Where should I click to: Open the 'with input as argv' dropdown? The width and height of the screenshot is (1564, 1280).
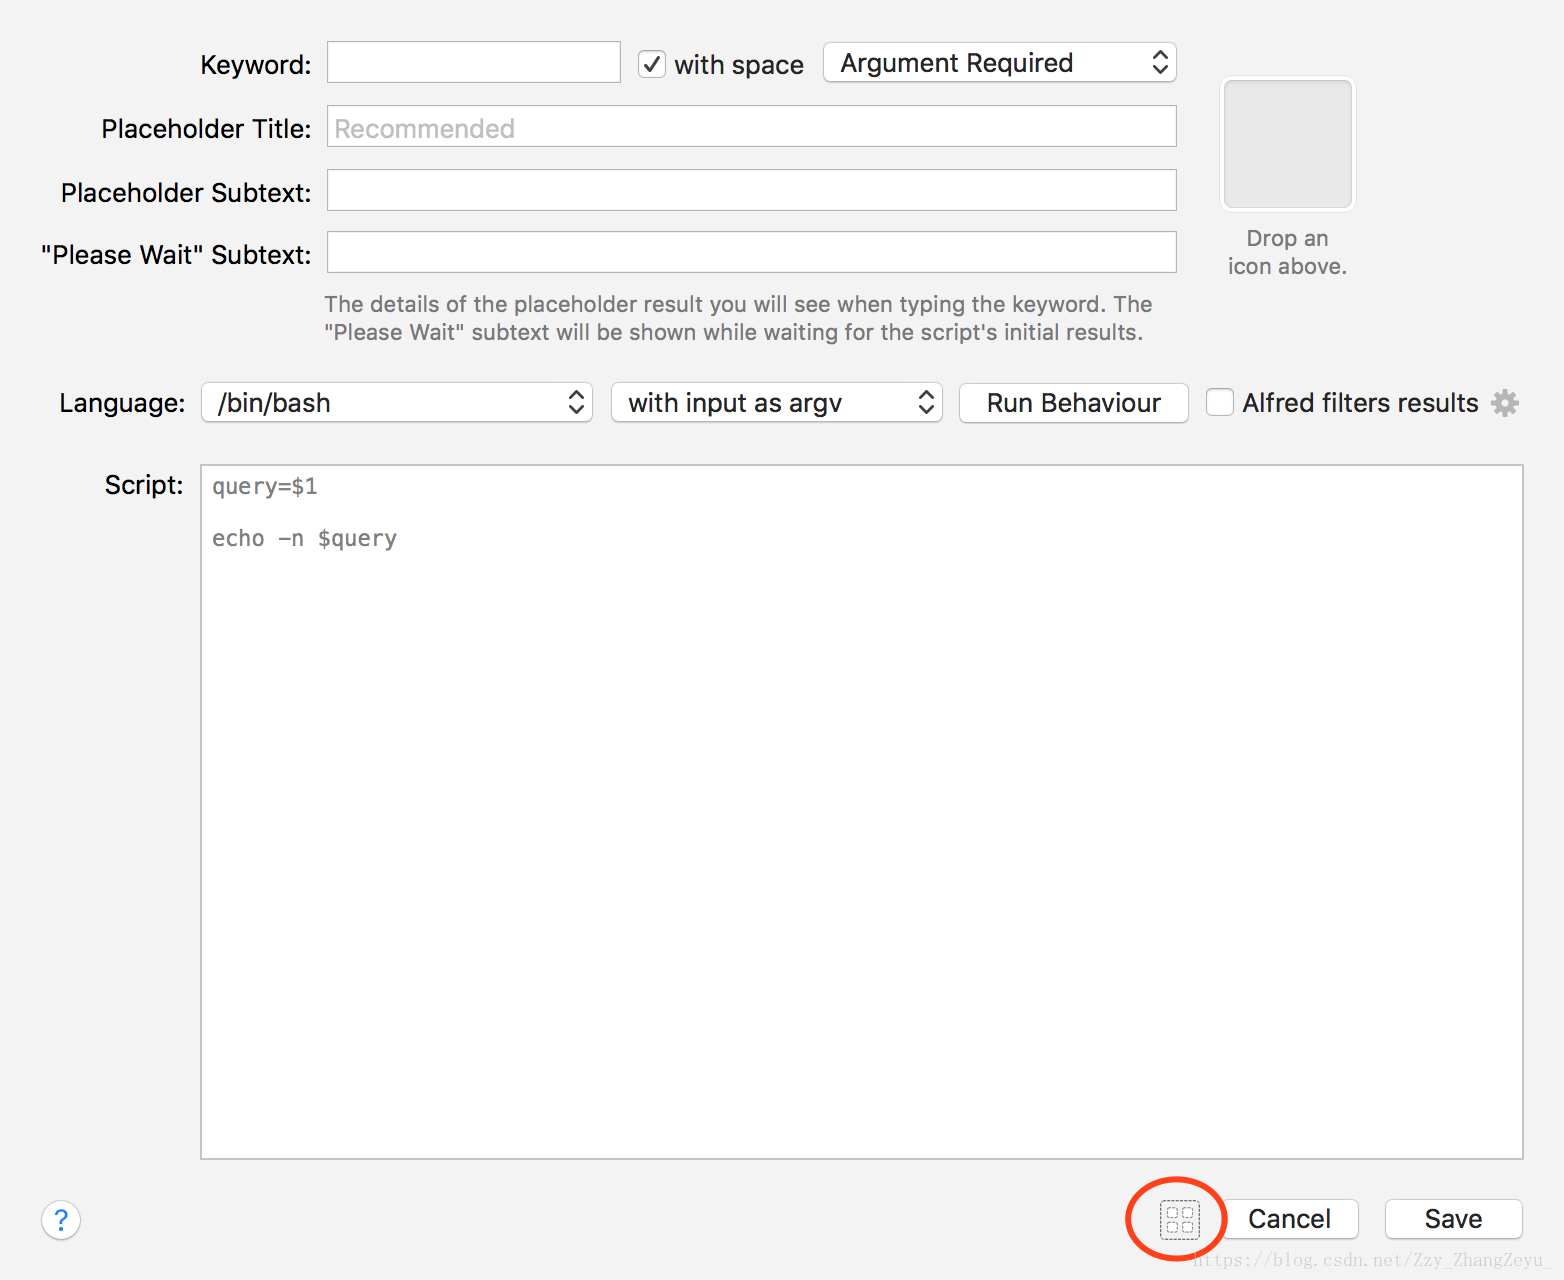click(777, 403)
